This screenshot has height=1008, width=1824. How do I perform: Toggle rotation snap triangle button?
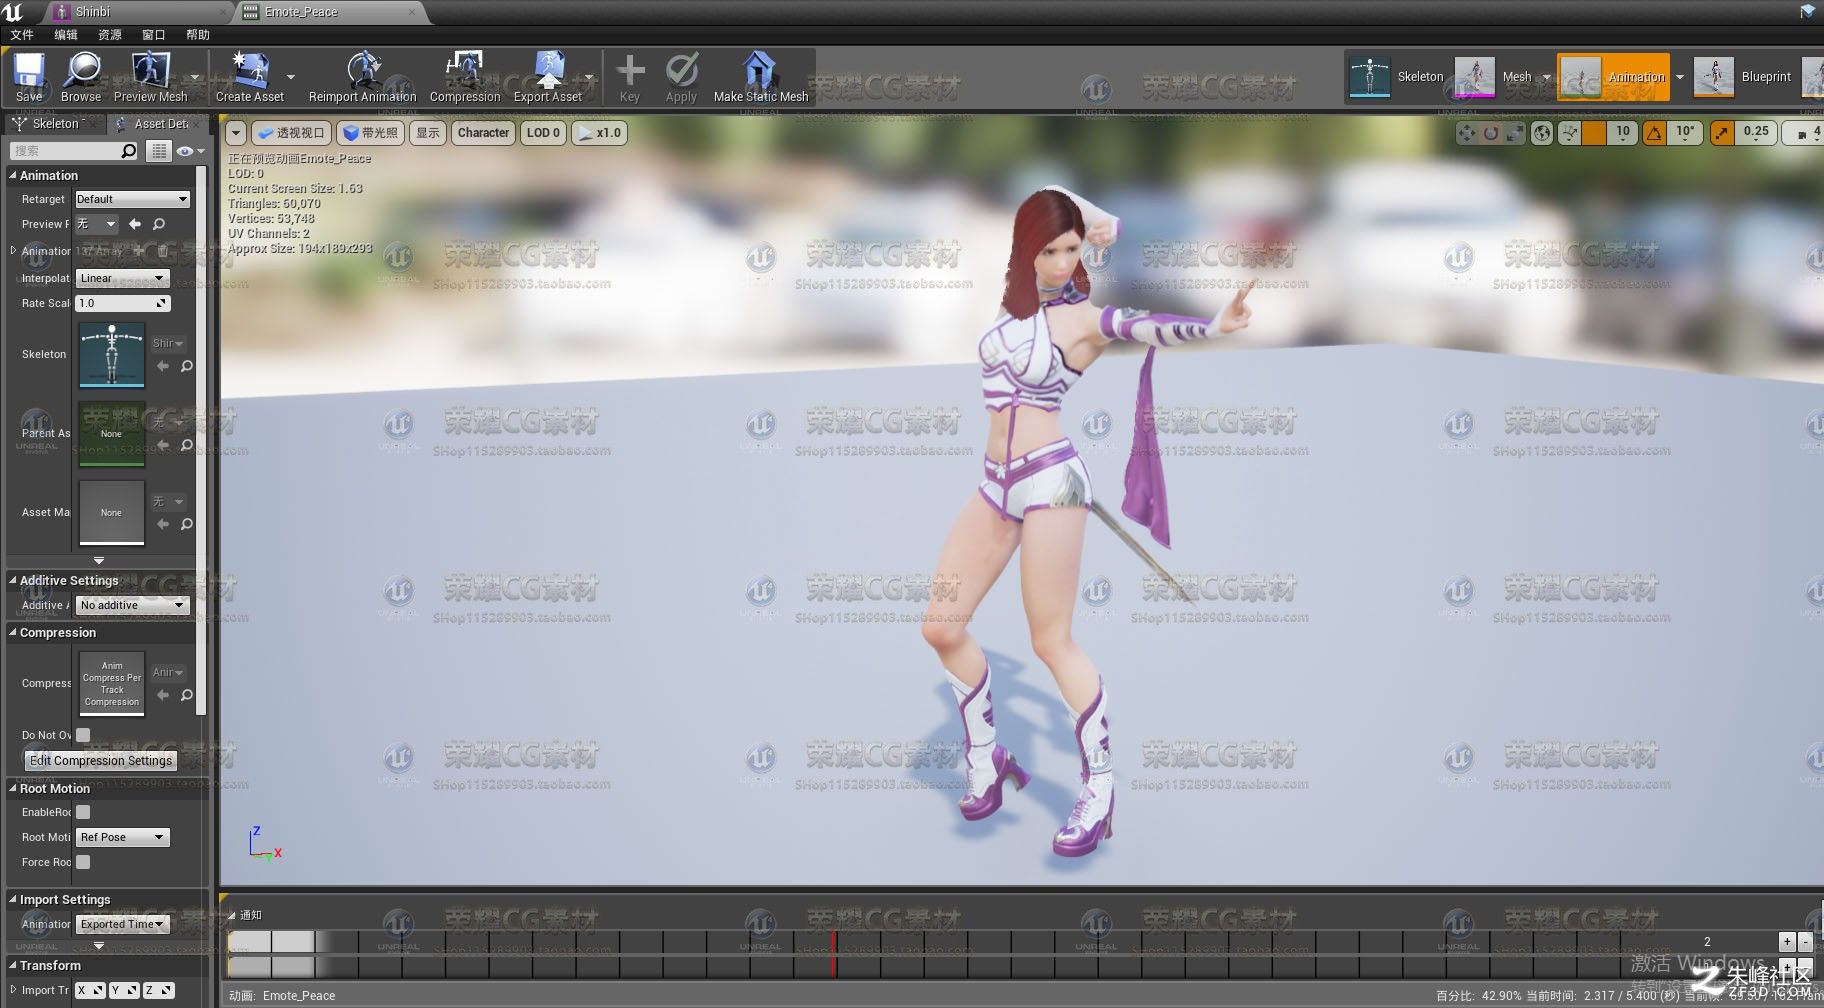pos(1655,133)
